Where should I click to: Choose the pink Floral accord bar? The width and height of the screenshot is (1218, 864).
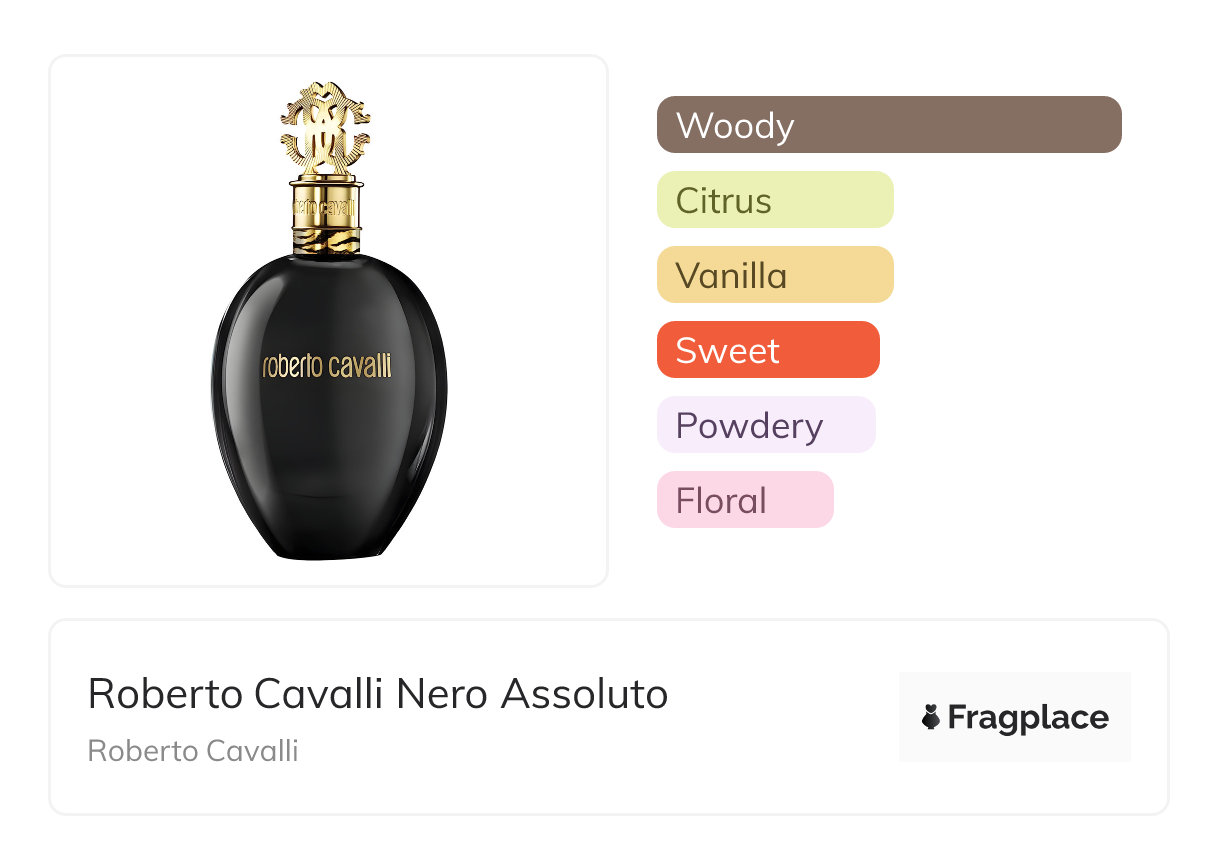pos(745,500)
